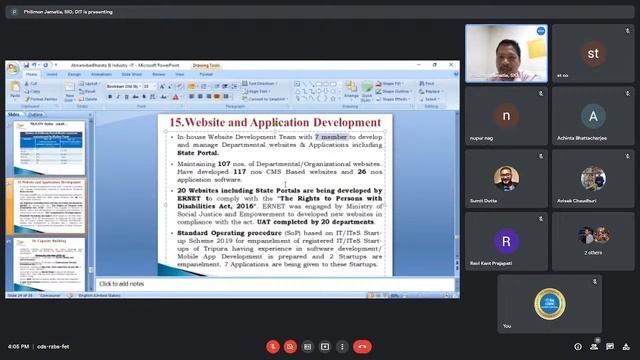640x360 pixels.
Task: Toggle Strikethrough formatting
Action: [x=135, y=97]
